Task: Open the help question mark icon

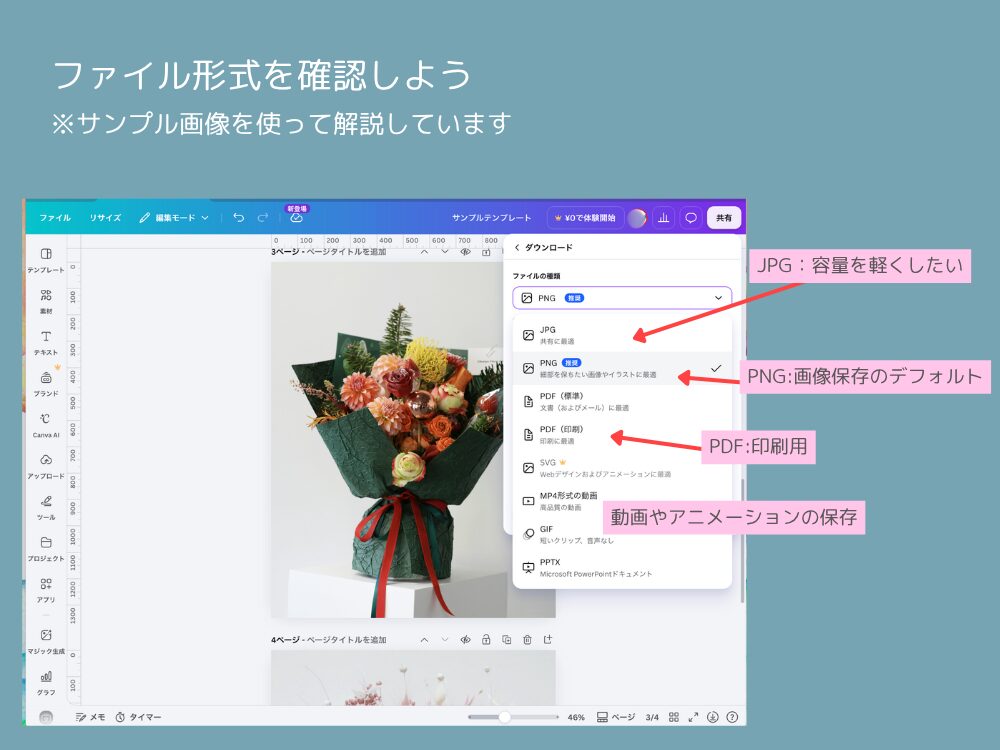Action: point(732,717)
